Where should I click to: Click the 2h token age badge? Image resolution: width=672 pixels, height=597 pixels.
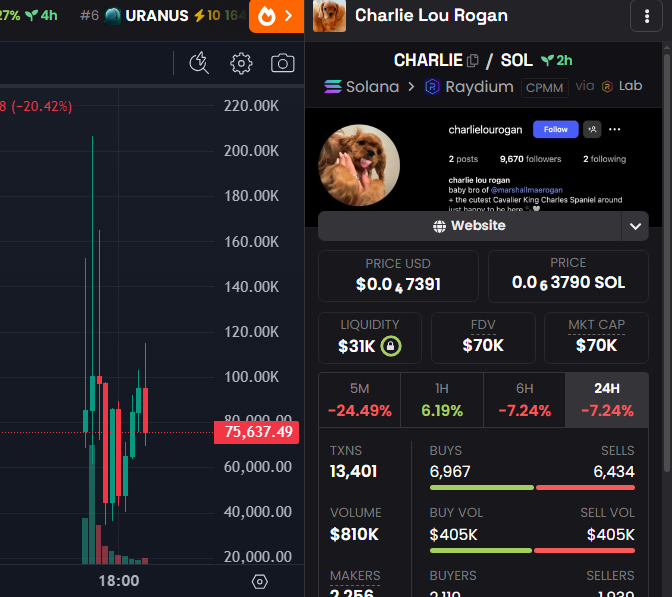(557, 60)
